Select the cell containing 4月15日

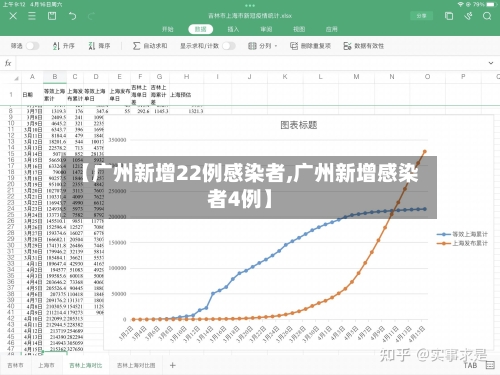point(33,349)
